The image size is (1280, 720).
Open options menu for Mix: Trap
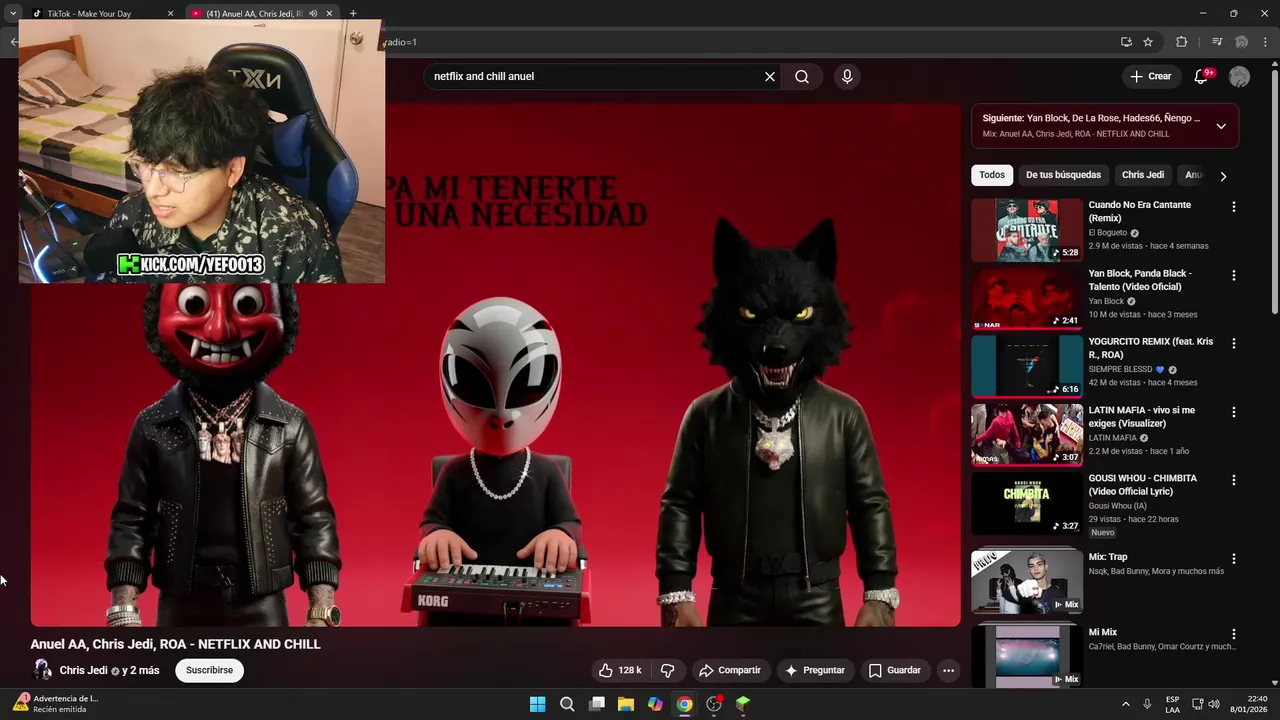point(1233,559)
